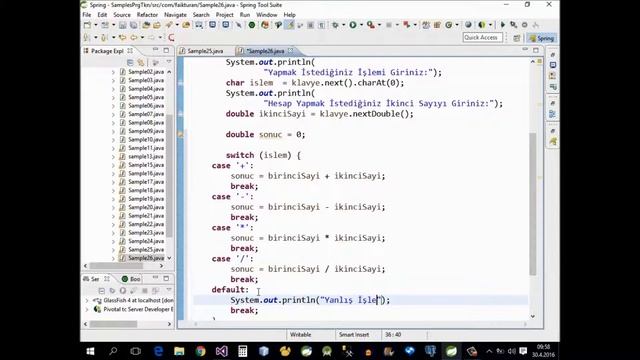This screenshot has height=360, width=640.
Task: Open File Explorer from the taskbar
Action: pyautogui.click(x=179, y=351)
